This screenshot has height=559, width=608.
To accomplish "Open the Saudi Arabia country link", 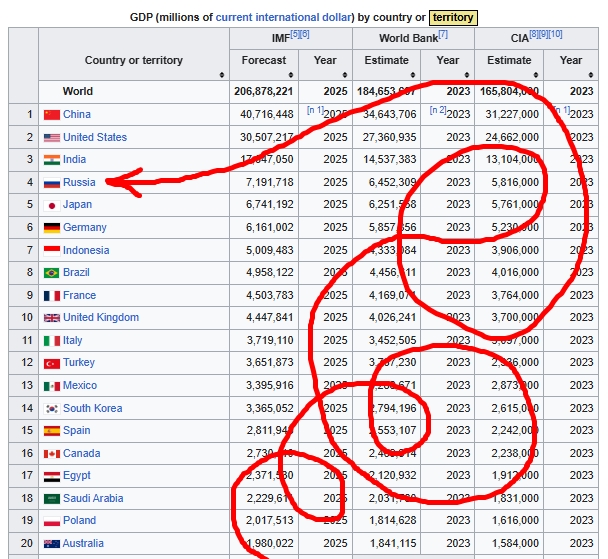I will coord(93,498).
